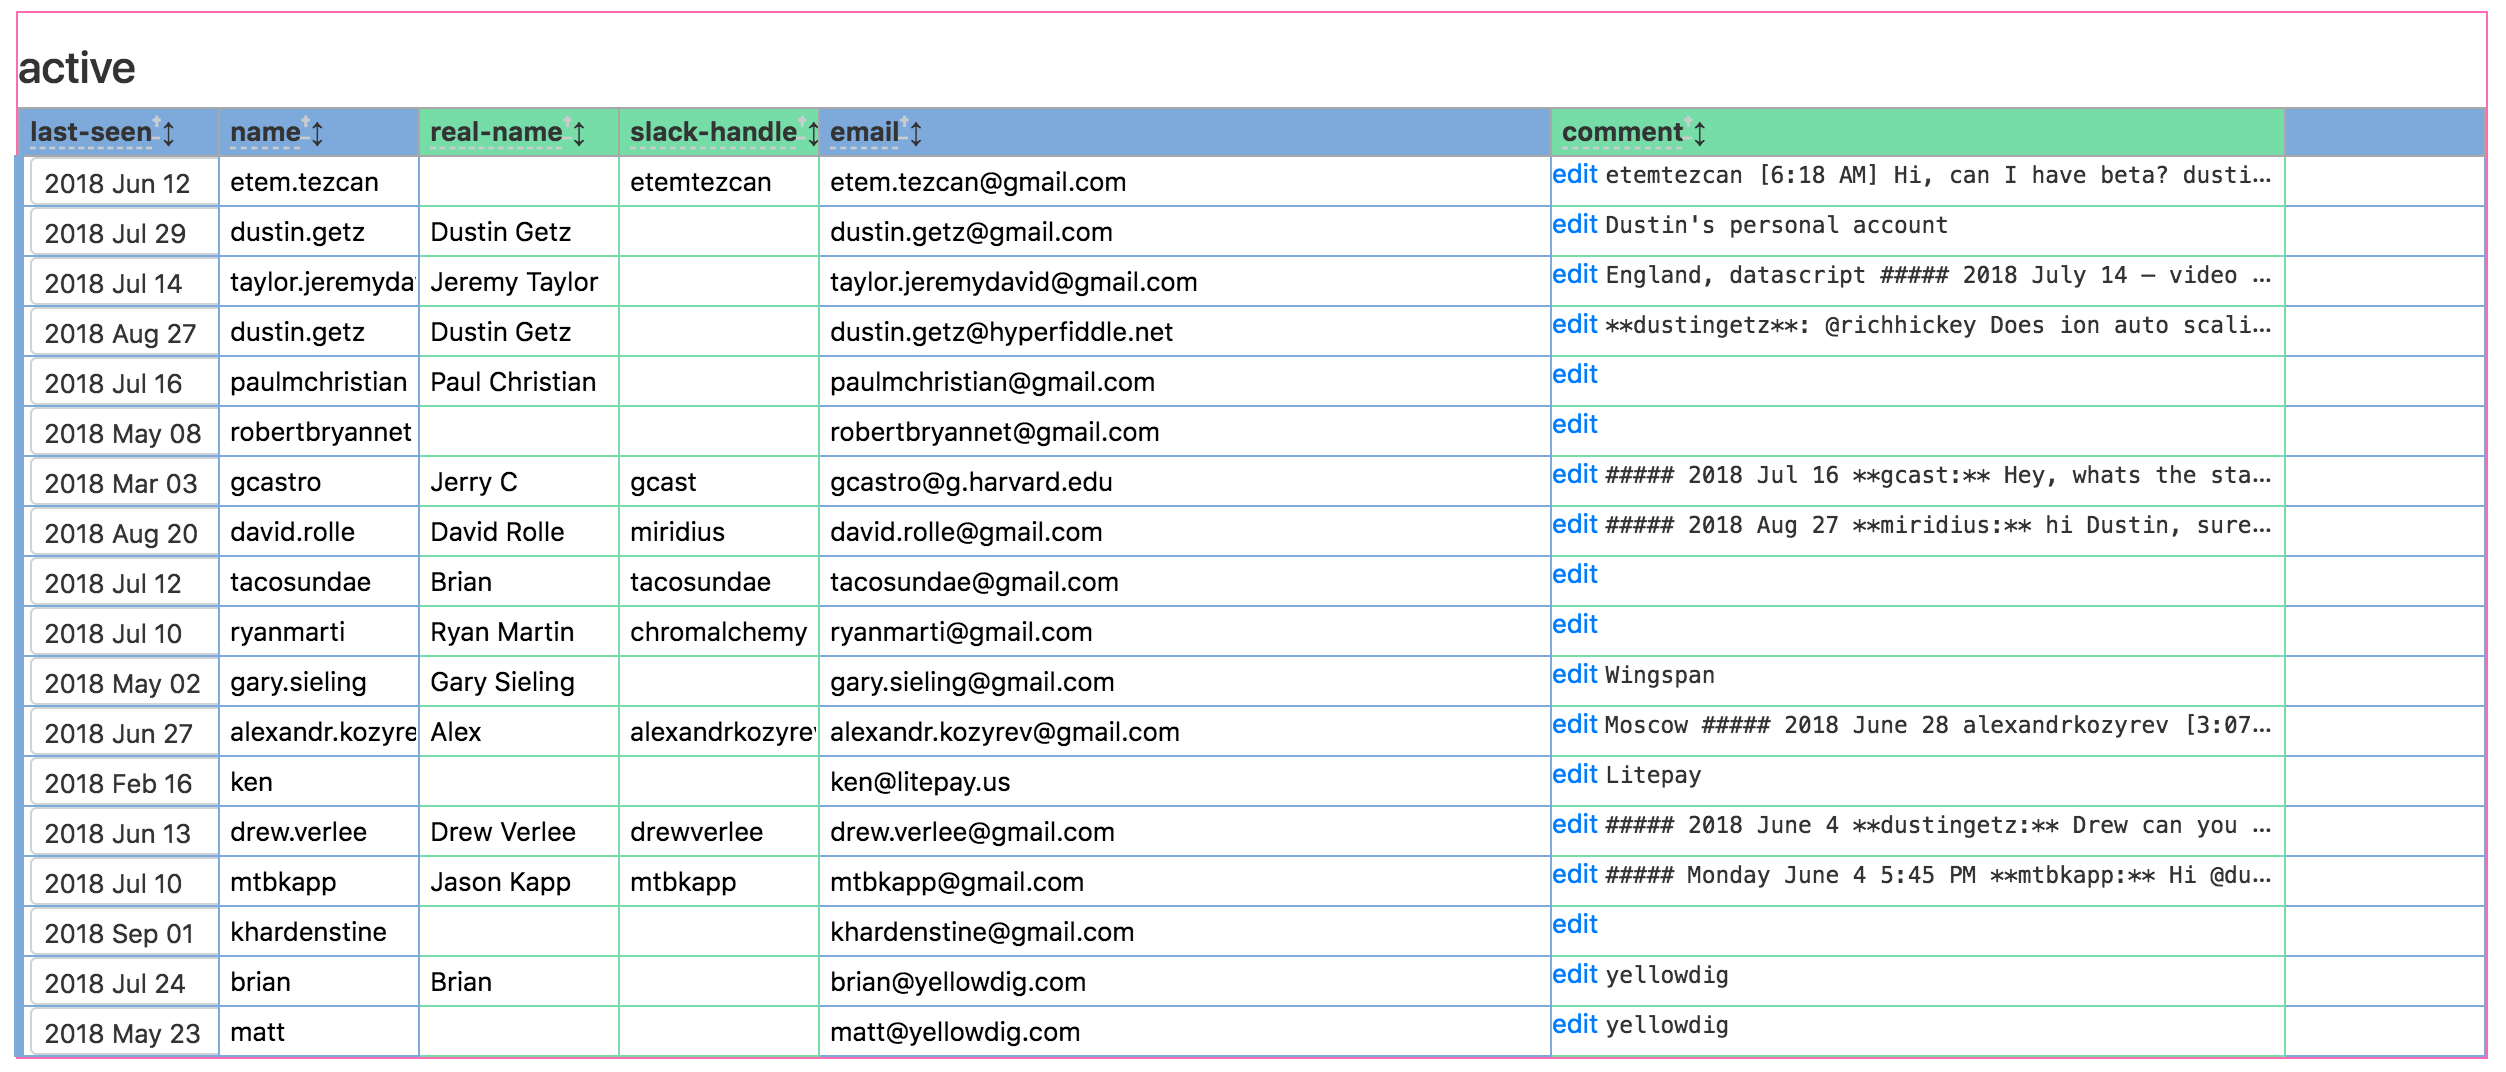The width and height of the screenshot is (2506, 1072).
Task: Open edit link for etem.tezcan comment
Action: click(x=1575, y=175)
